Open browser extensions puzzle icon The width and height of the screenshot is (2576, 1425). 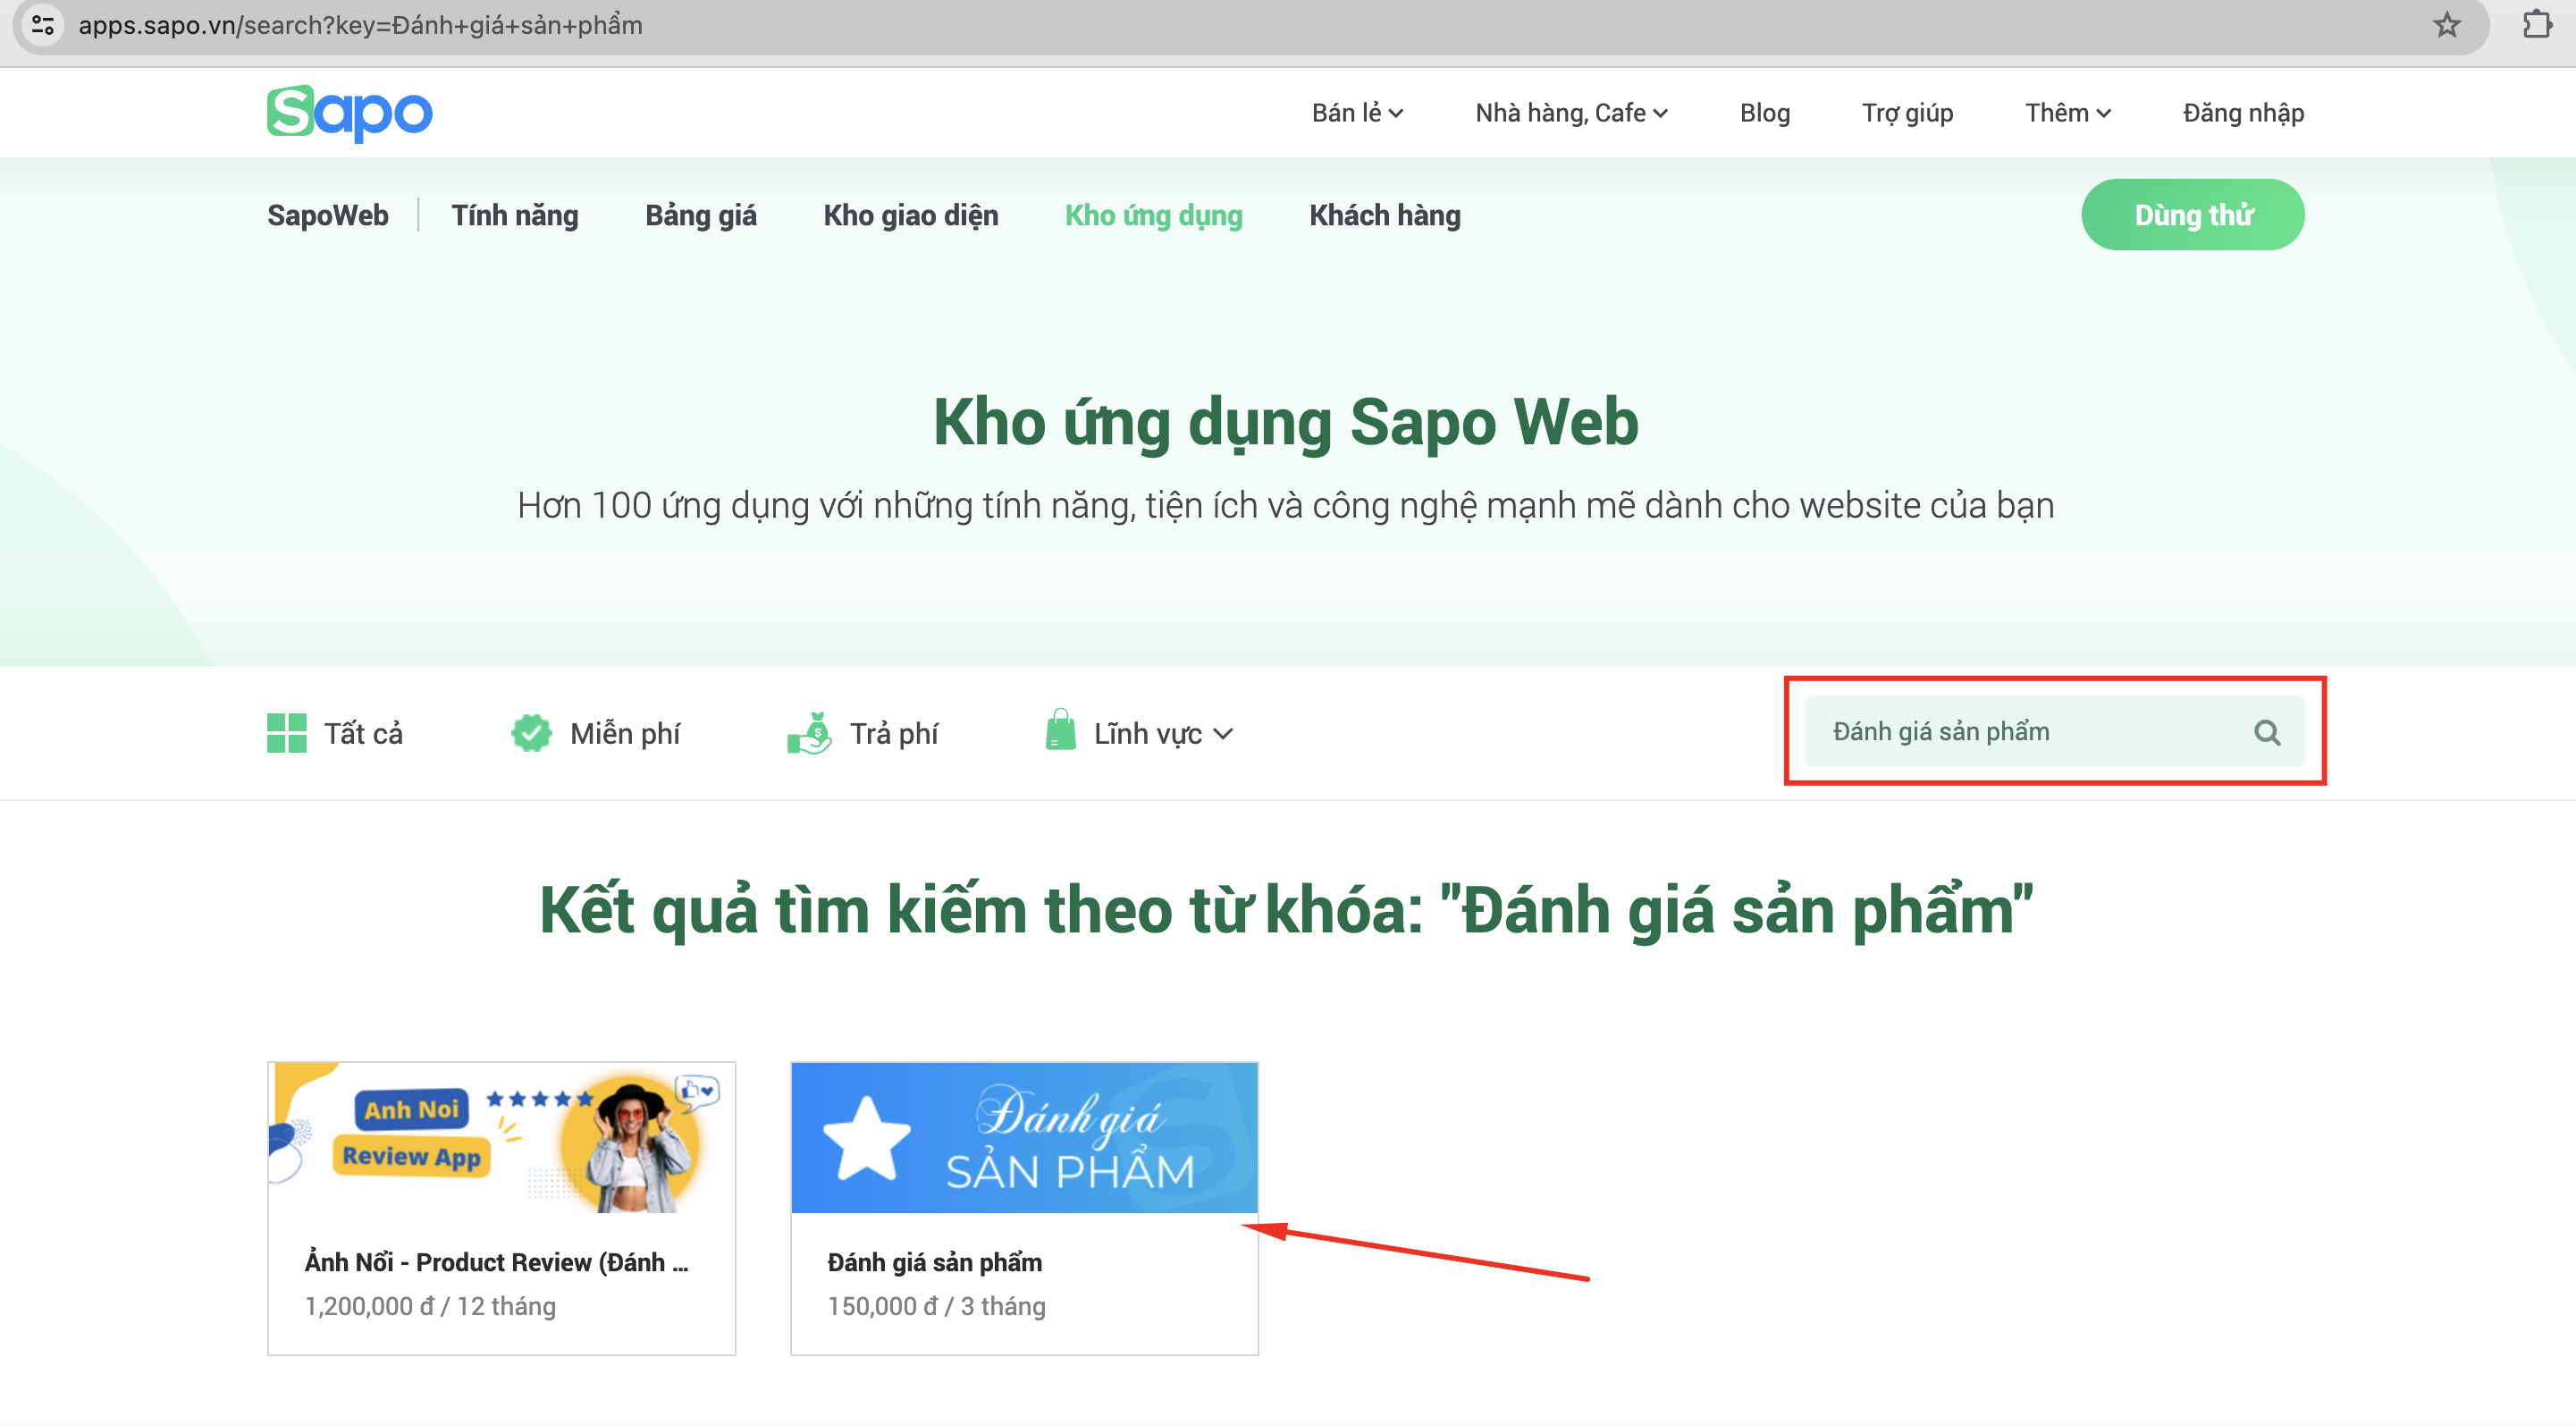click(x=2537, y=25)
